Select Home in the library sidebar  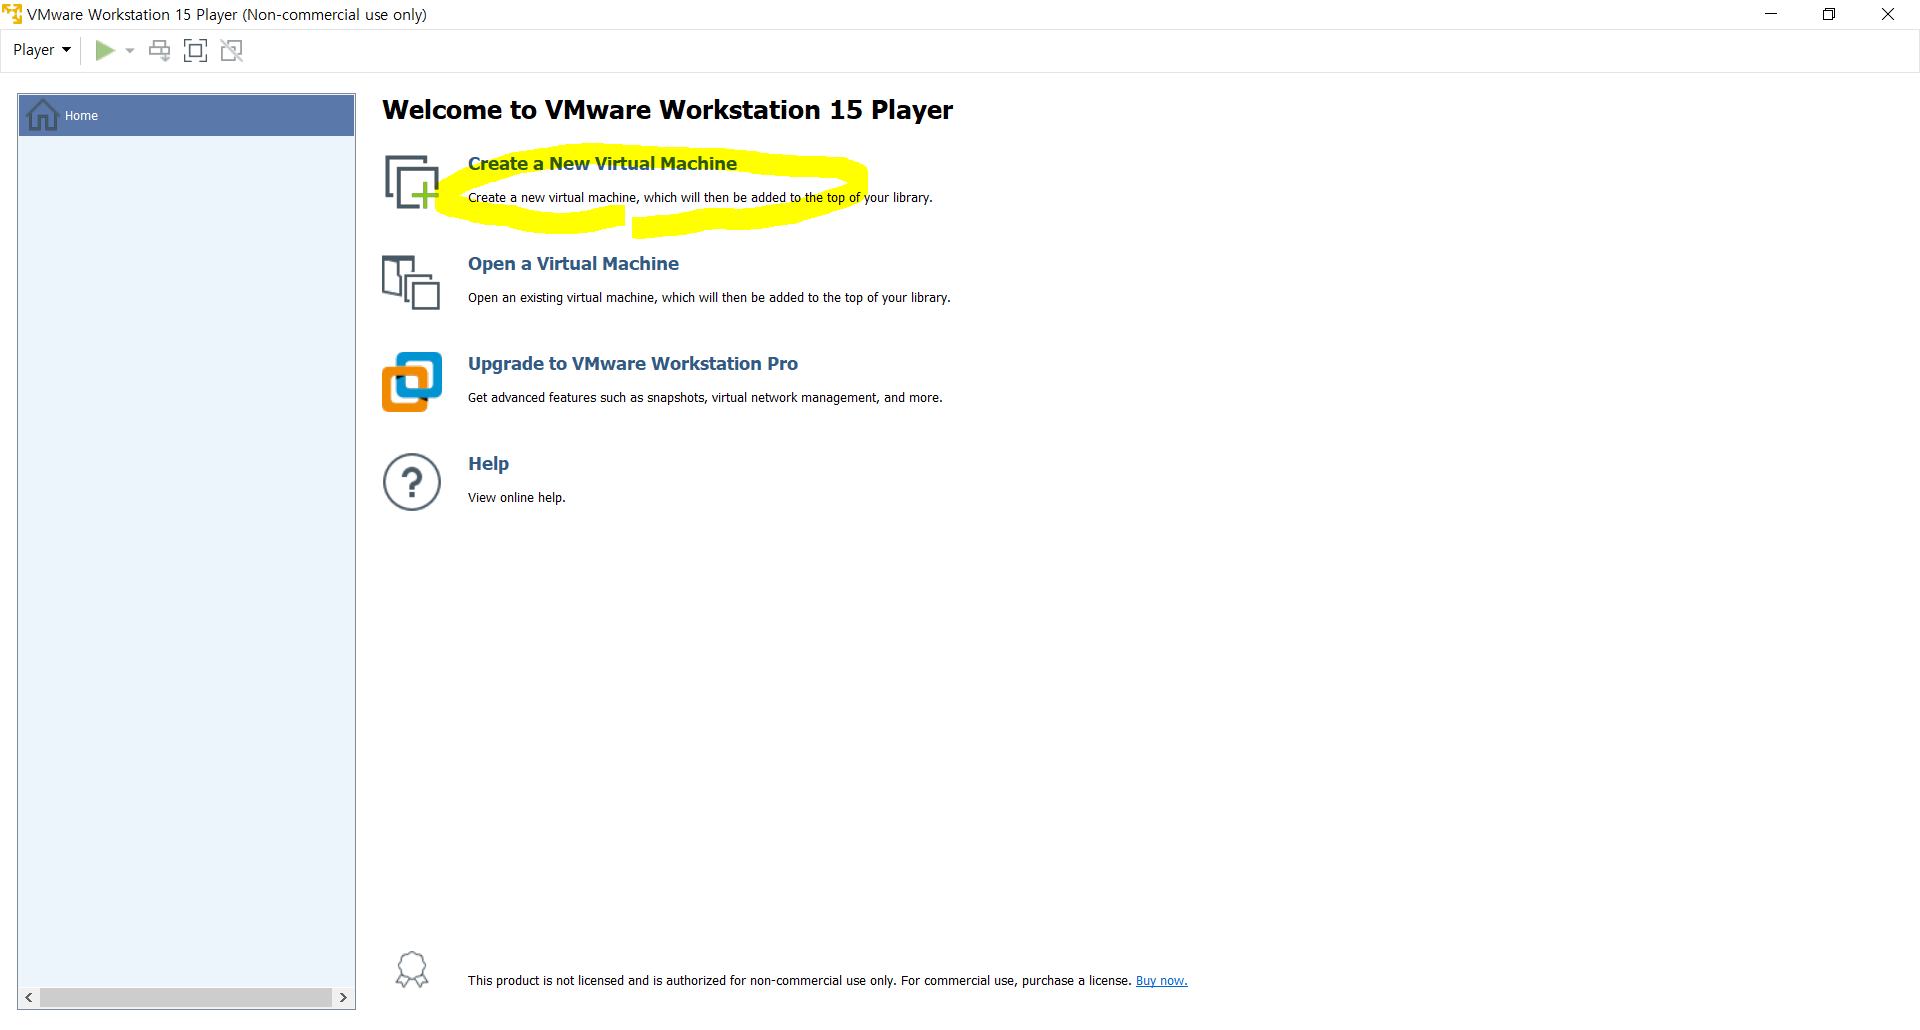tap(187, 116)
